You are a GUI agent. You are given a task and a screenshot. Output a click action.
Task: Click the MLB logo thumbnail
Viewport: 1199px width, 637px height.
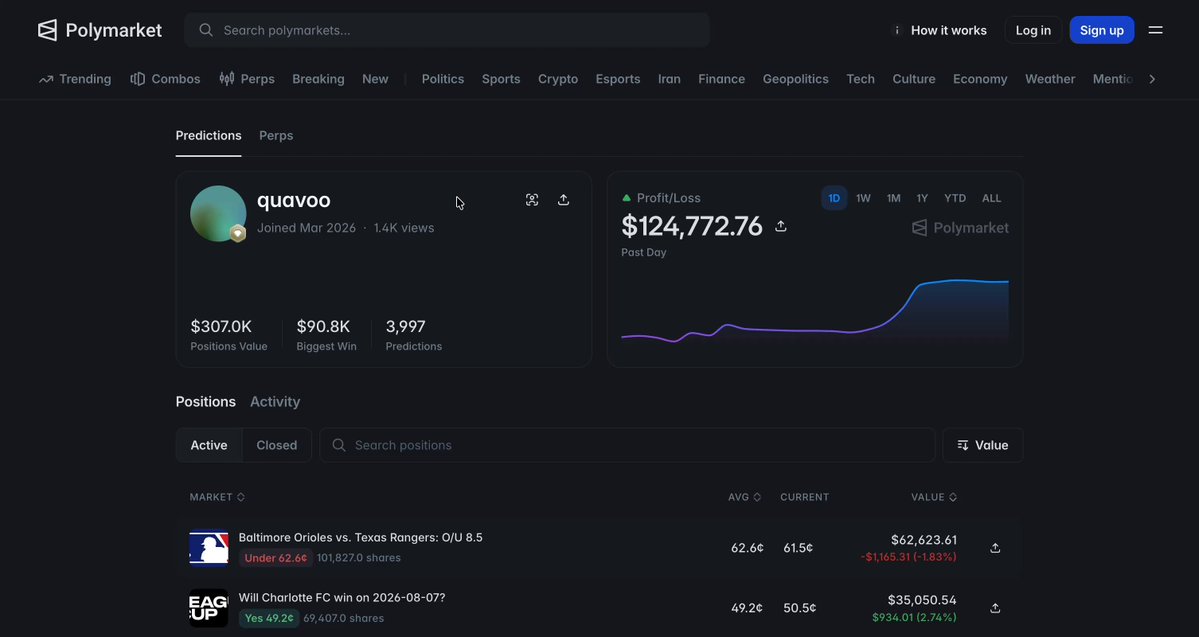[x=209, y=548]
